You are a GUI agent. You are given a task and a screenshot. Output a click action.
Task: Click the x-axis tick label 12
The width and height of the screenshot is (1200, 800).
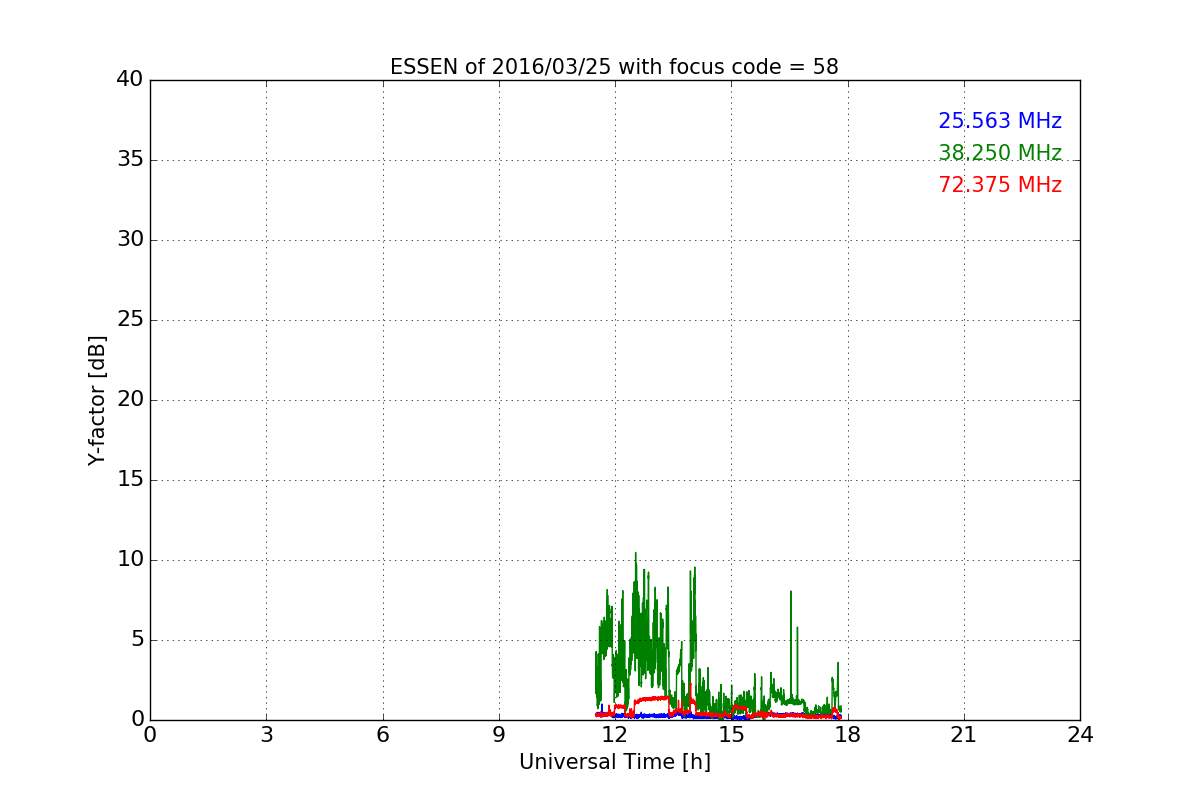coord(615,735)
